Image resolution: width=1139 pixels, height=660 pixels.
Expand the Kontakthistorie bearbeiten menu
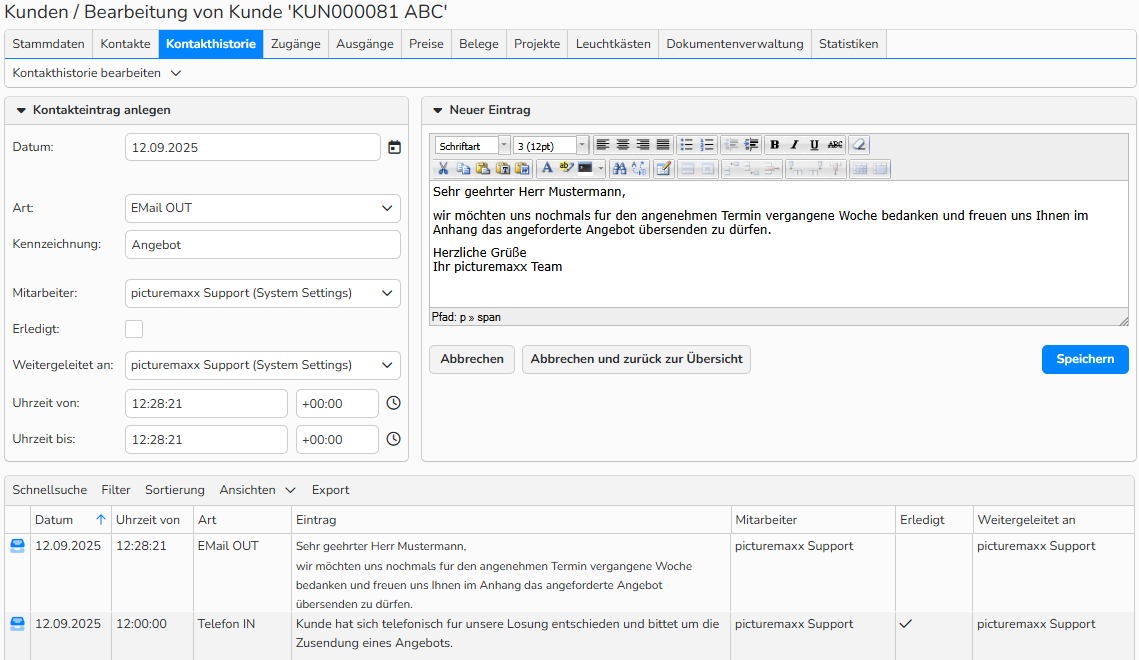97,73
